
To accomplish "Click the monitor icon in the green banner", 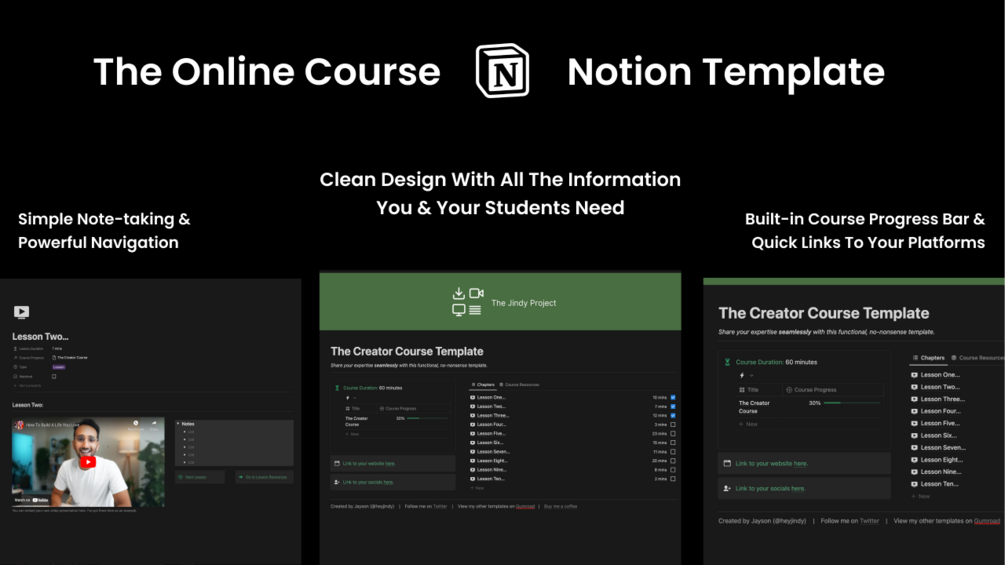I will 458,310.
